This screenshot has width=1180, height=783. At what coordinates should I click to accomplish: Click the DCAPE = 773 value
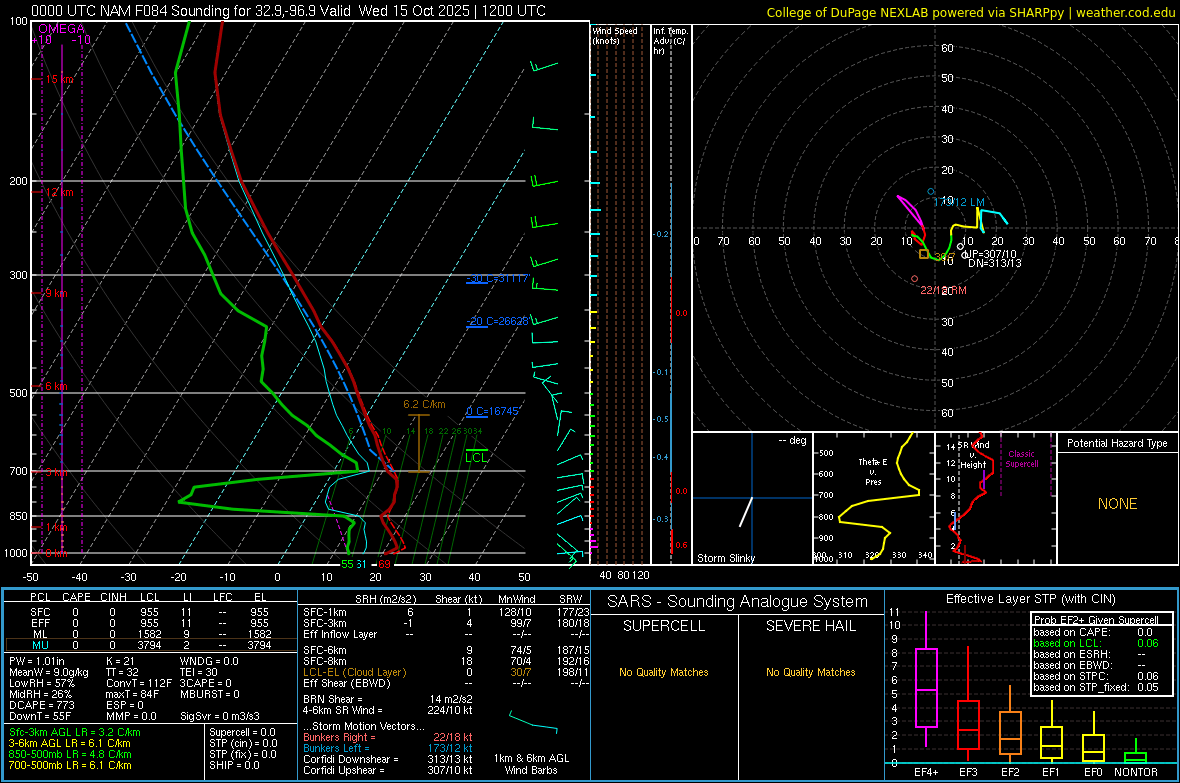tap(41, 705)
